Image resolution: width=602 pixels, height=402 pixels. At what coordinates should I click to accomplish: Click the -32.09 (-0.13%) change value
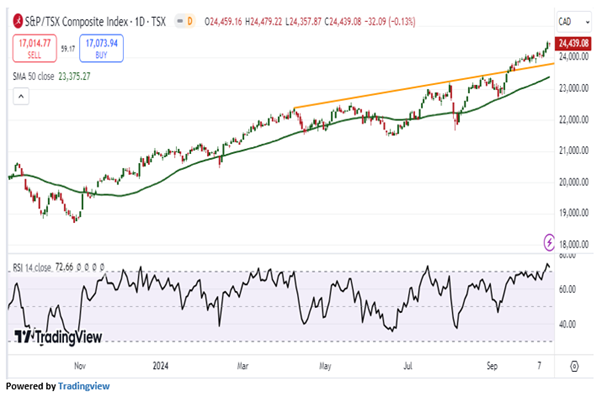click(390, 22)
